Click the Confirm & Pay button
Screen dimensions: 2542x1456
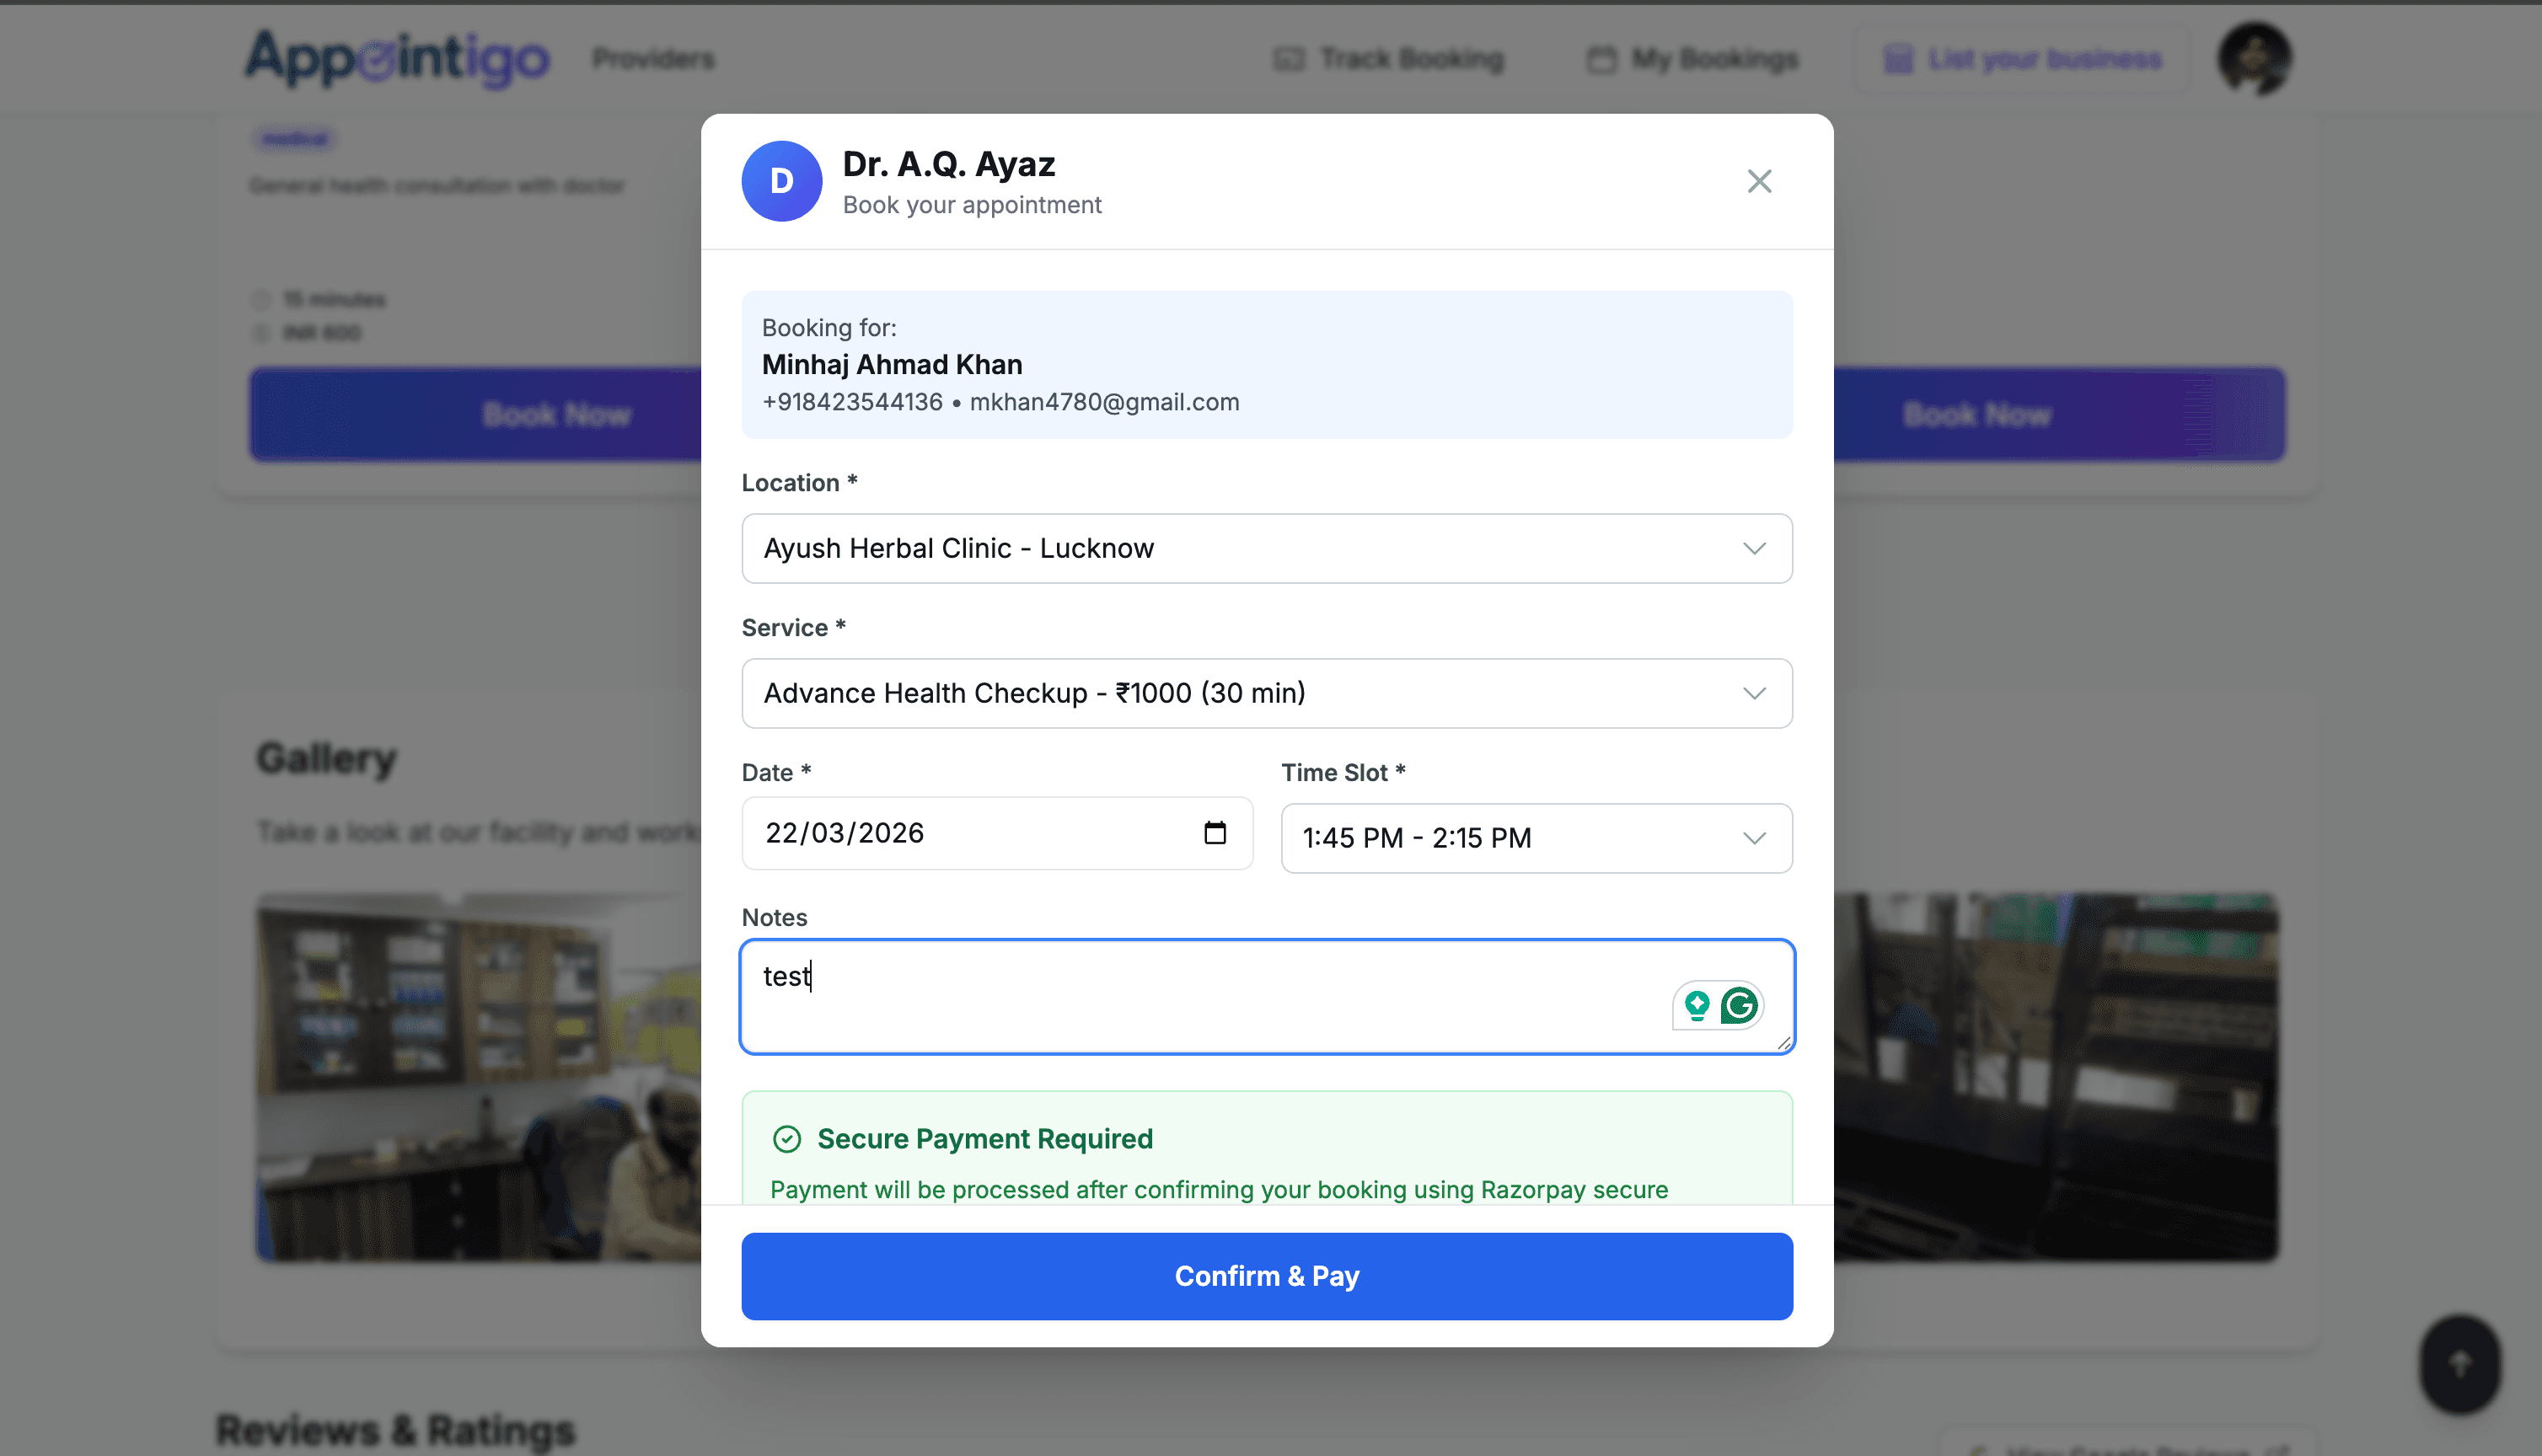coord(1266,1276)
